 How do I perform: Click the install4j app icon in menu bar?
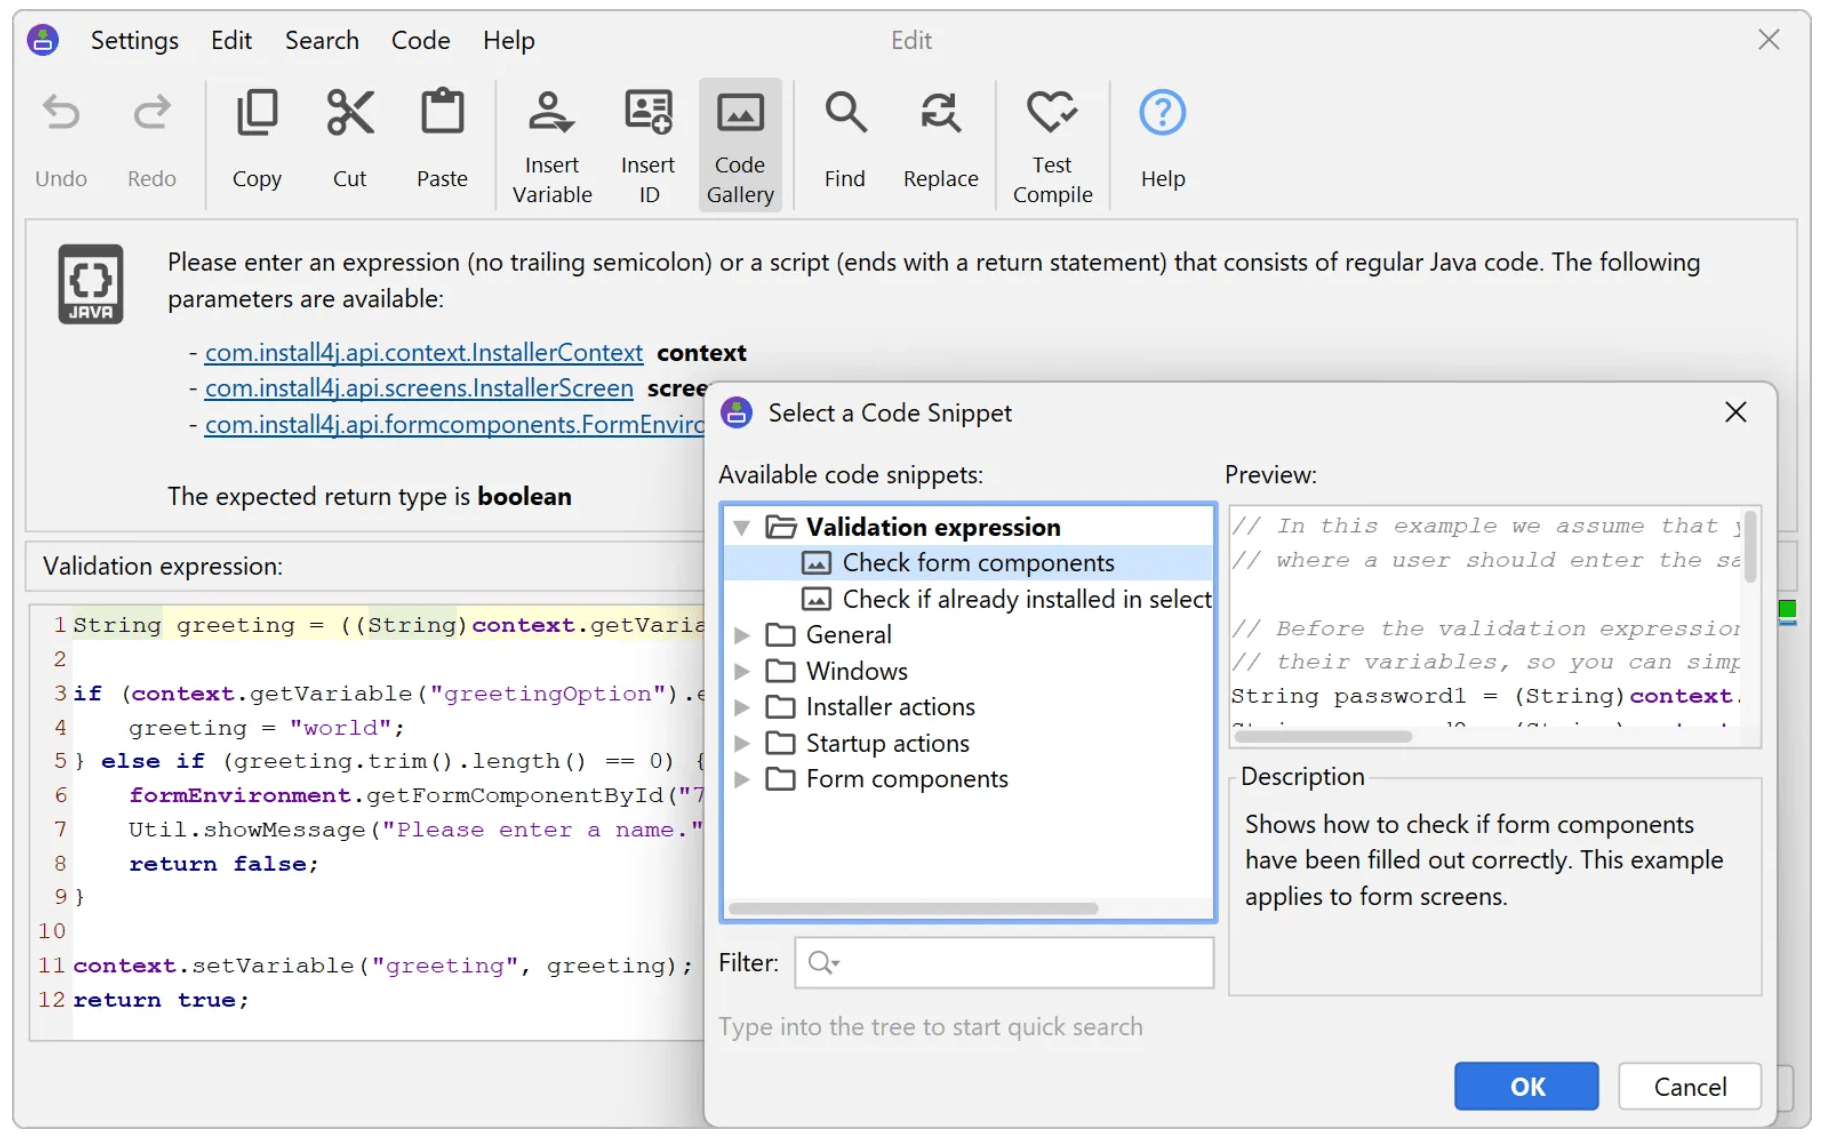pyautogui.click(x=43, y=40)
